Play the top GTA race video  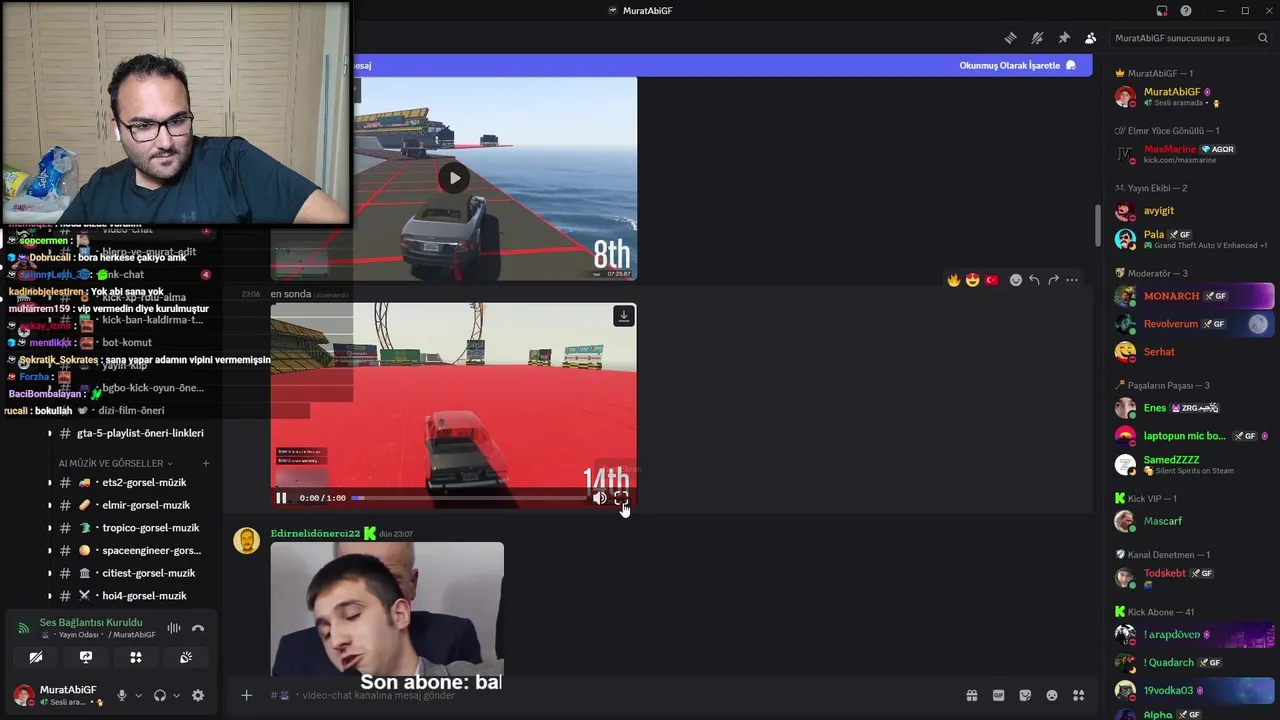pyautogui.click(x=454, y=178)
